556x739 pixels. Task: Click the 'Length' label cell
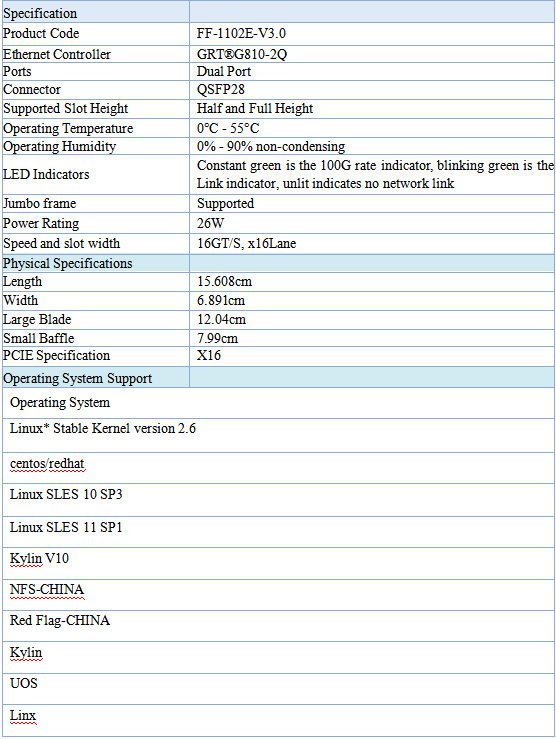(x=96, y=282)
